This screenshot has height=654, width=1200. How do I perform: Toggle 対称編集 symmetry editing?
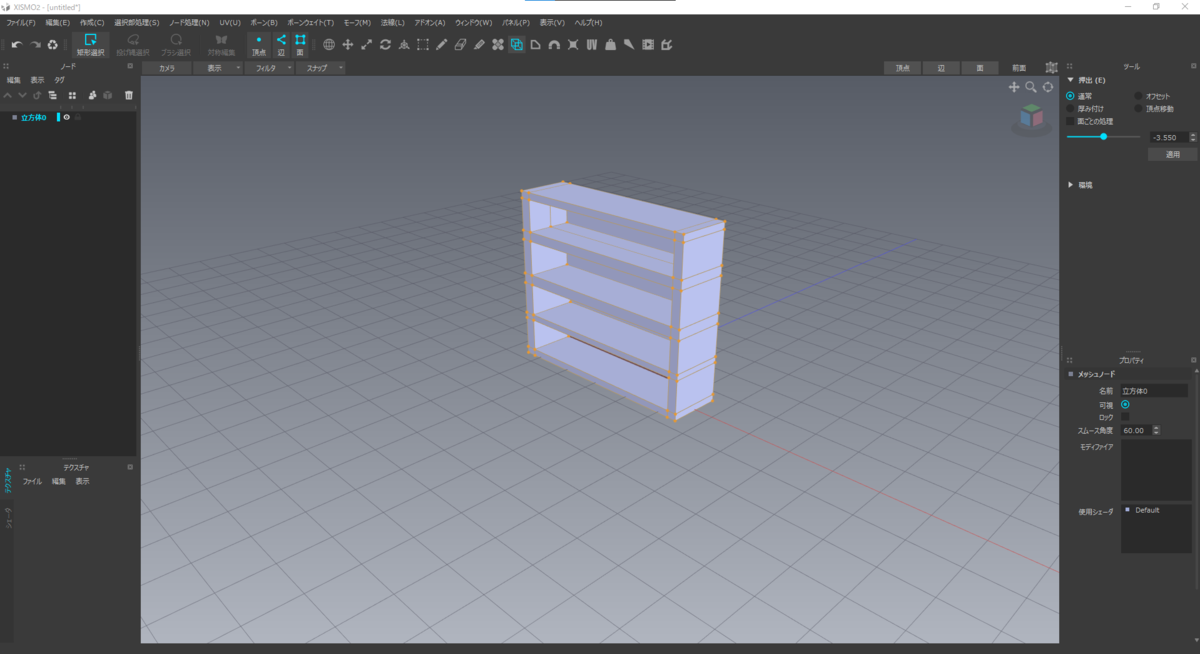click(x=222, y=44)
